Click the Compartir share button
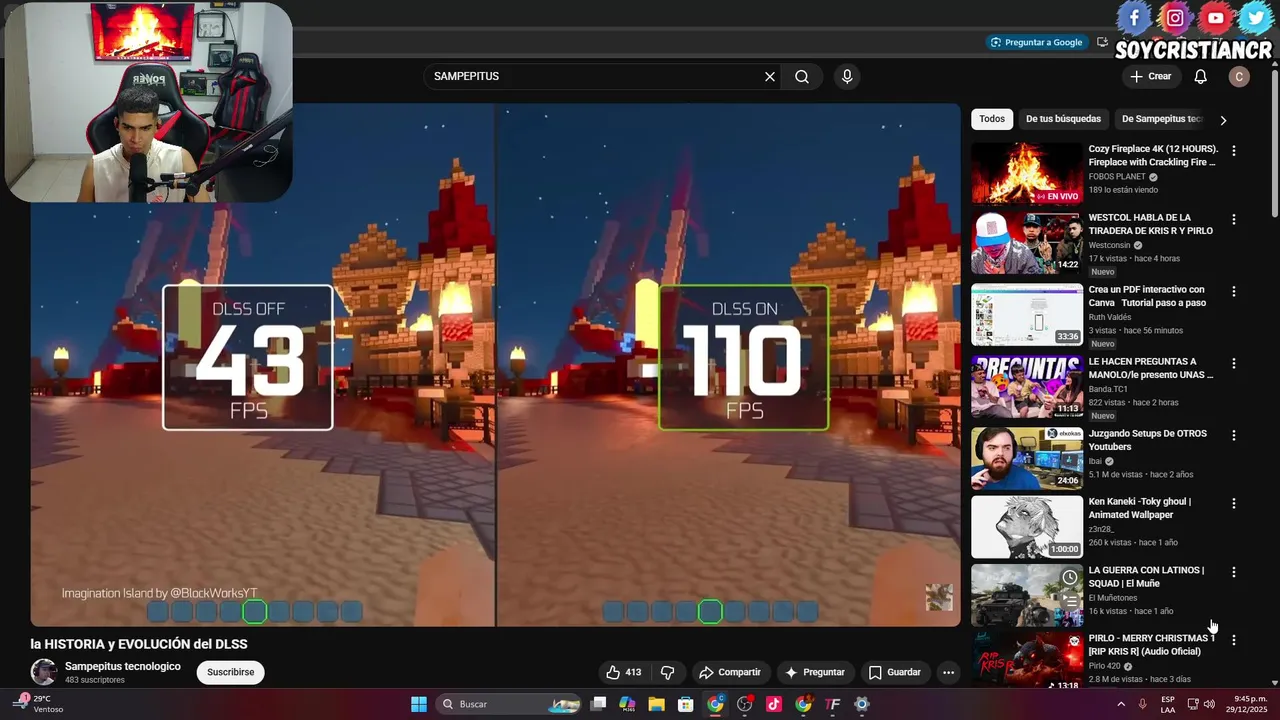This screenshot has width=1280, height=720. click(x=730, y=672)
